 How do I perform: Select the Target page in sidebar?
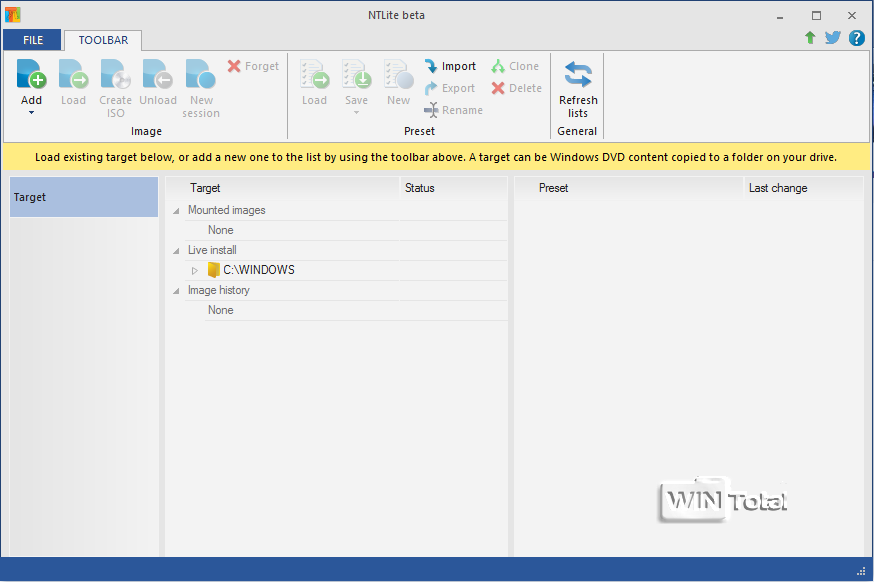84,197
